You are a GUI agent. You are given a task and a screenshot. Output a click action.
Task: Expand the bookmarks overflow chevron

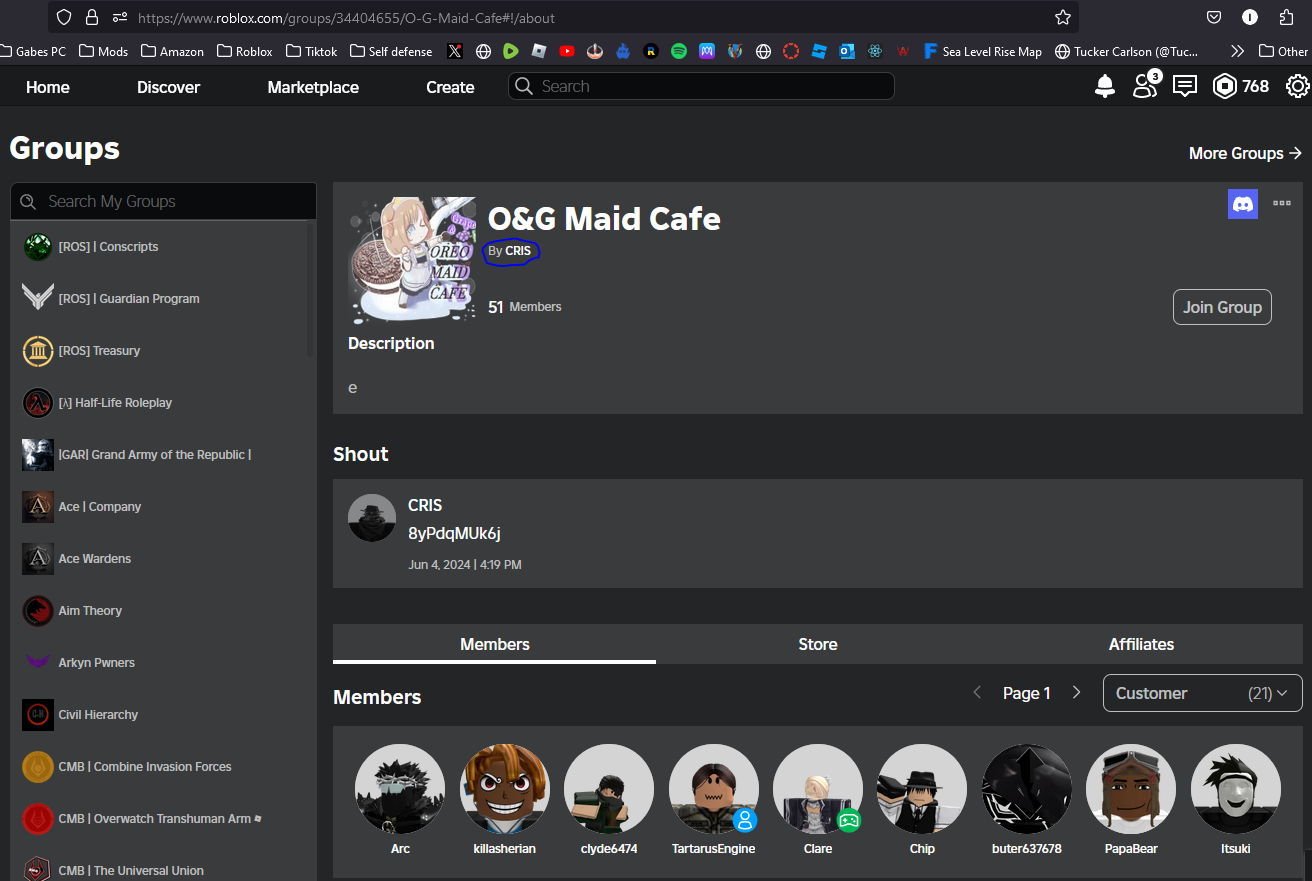click(1237, 51)
